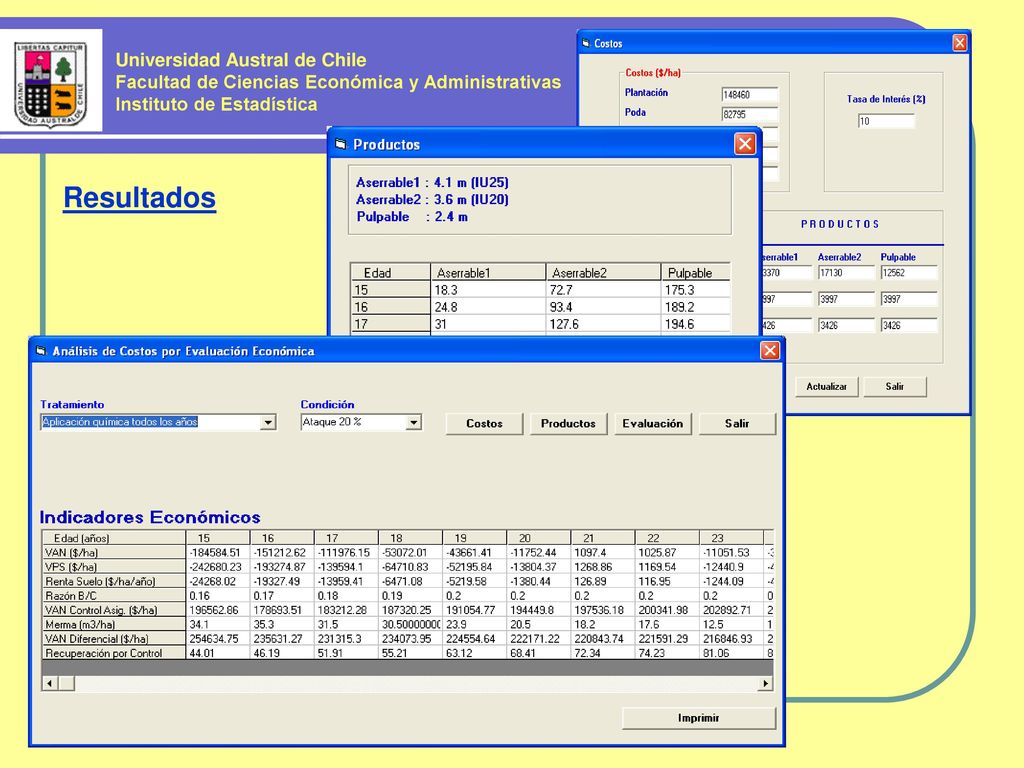1024x768 pixels.
Task: Click cell 194.6 in Productos table
Action: [695, 324]
